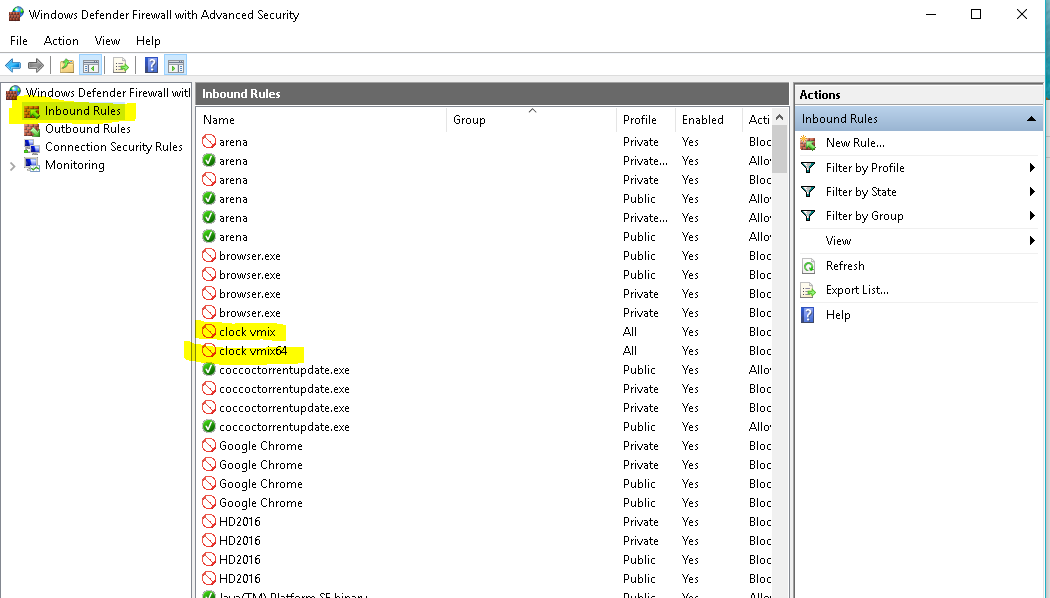The width and height of the screenshot is (1050, 598).
Task: Click the New Rule... action icon
Action: click(809, 143)
